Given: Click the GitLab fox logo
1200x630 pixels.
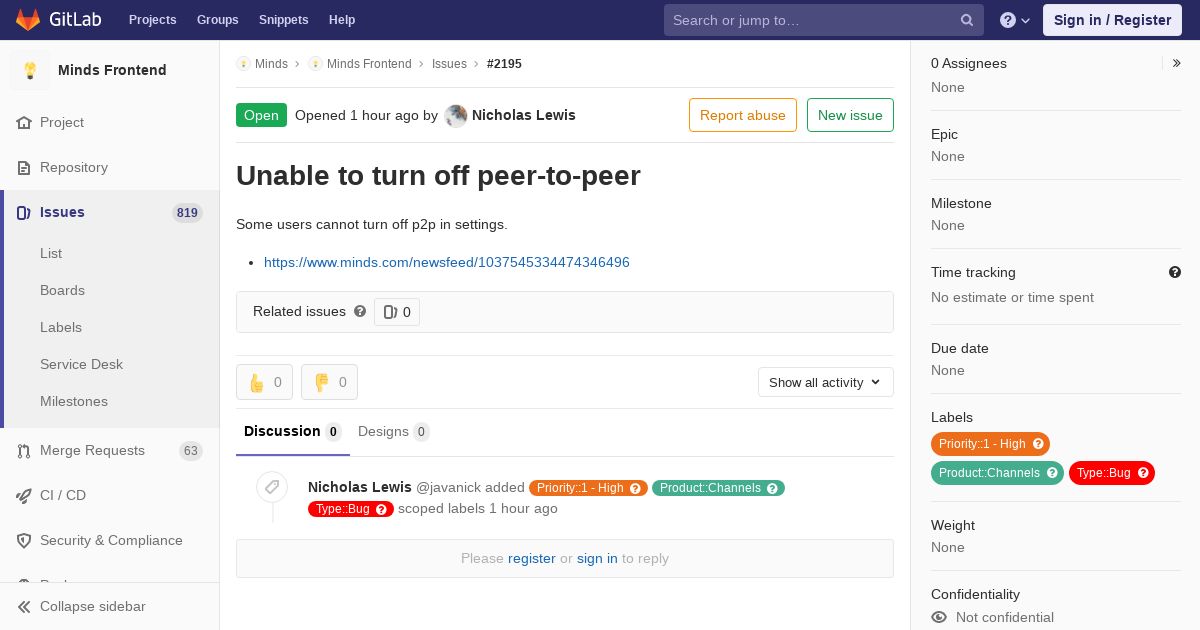Looking at the screenshot, I should (x=28, y=20).
